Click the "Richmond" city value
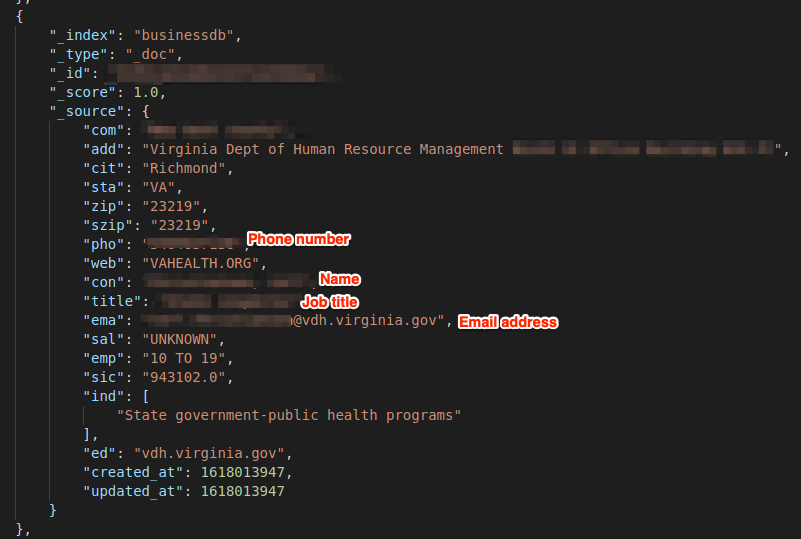Image resolution: width=801 pixels, height=539 pixels. [x=184, y=168]
